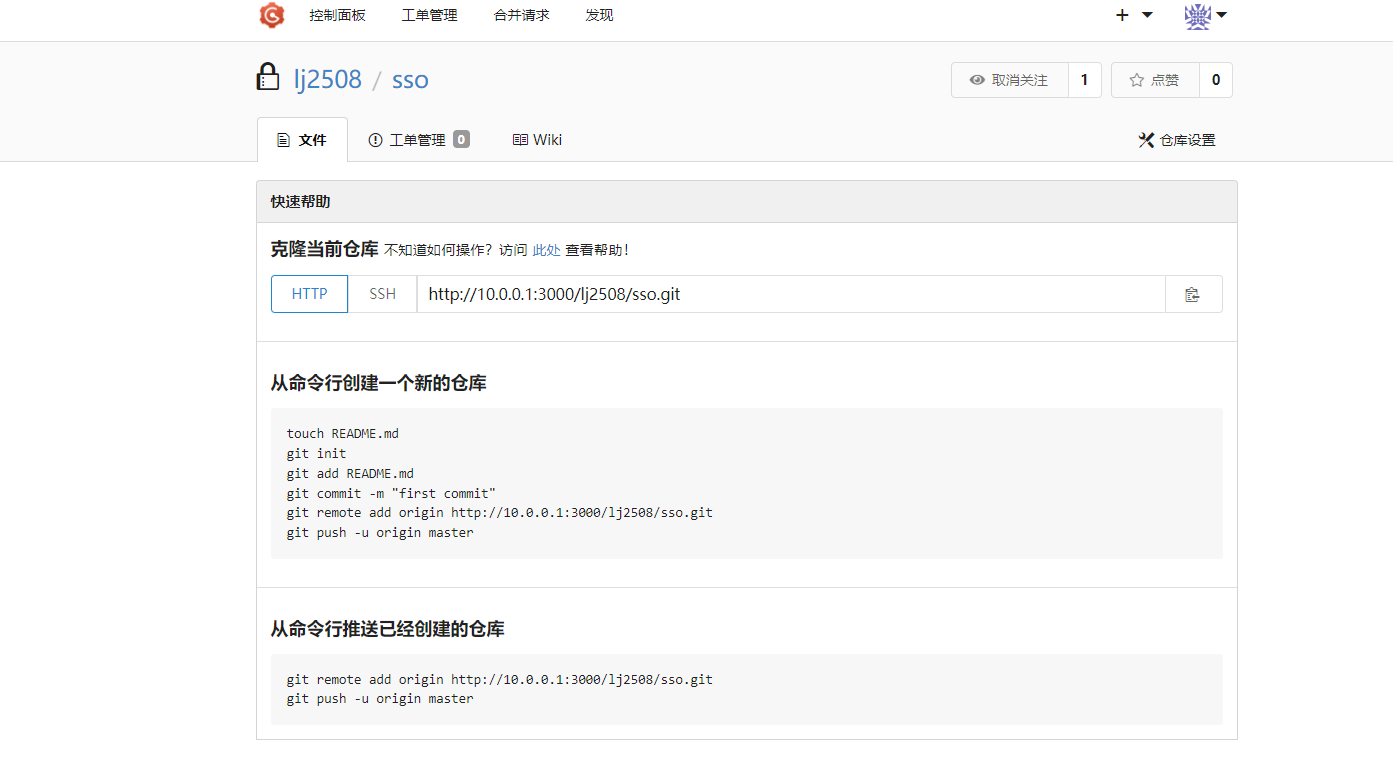Click the clone URL text field
The height and width of the screenshot is (768, 1393).
tap(790, 294)
